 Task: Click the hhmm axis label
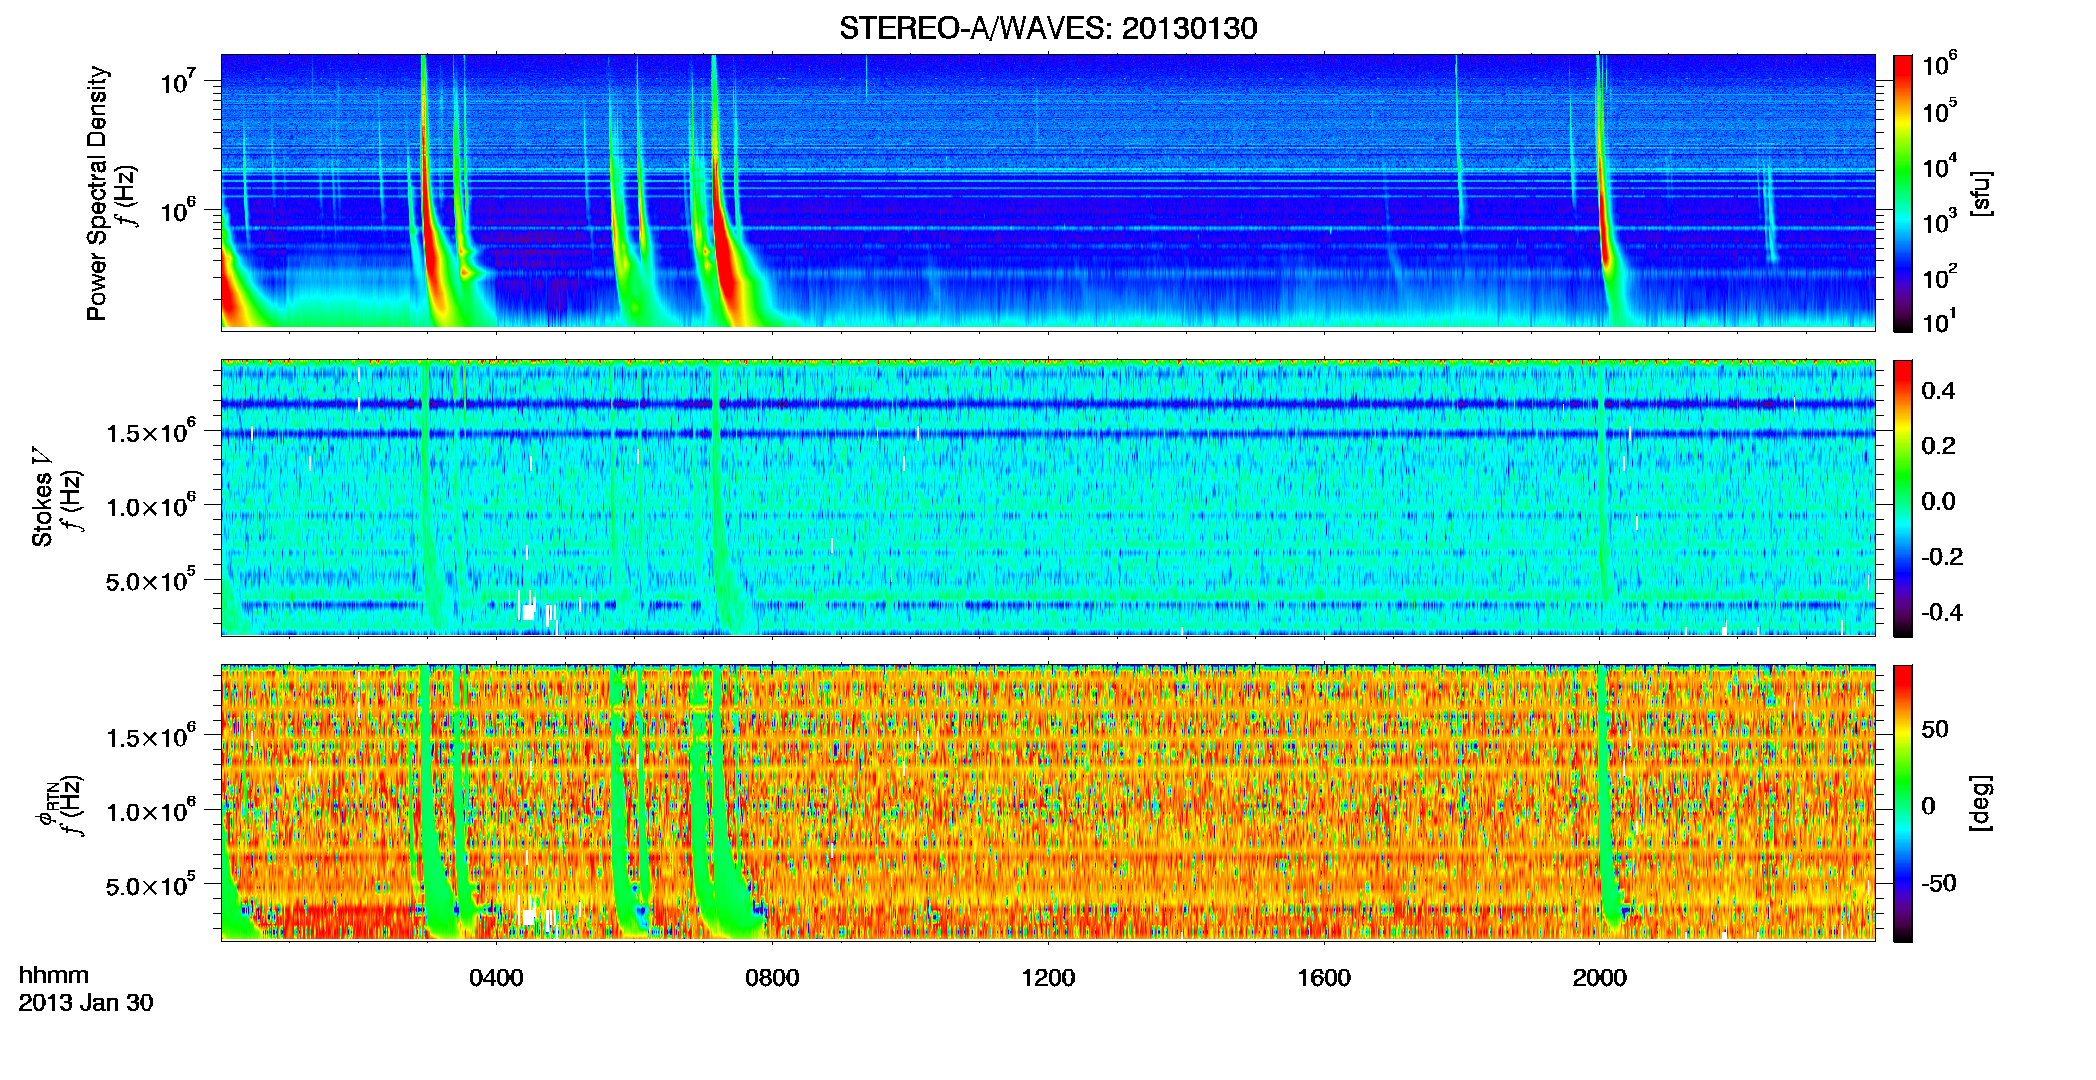[x=54, y=976]
